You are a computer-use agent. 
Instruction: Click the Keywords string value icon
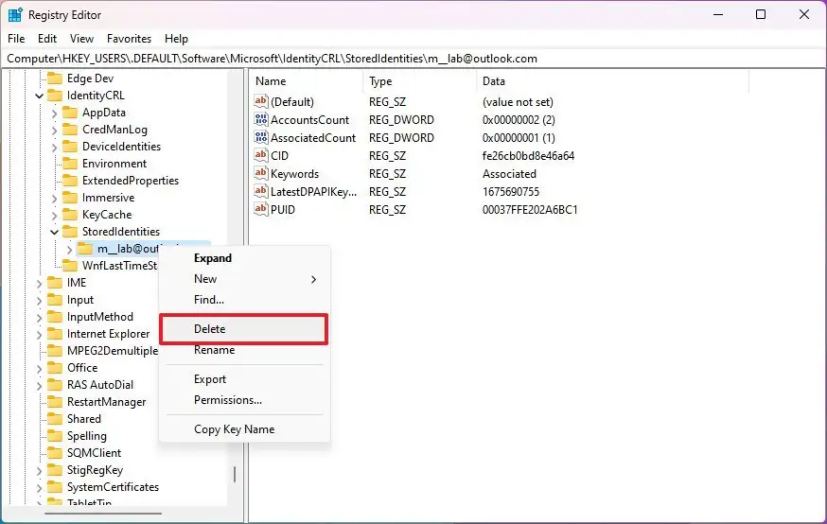tap(261, 173)
